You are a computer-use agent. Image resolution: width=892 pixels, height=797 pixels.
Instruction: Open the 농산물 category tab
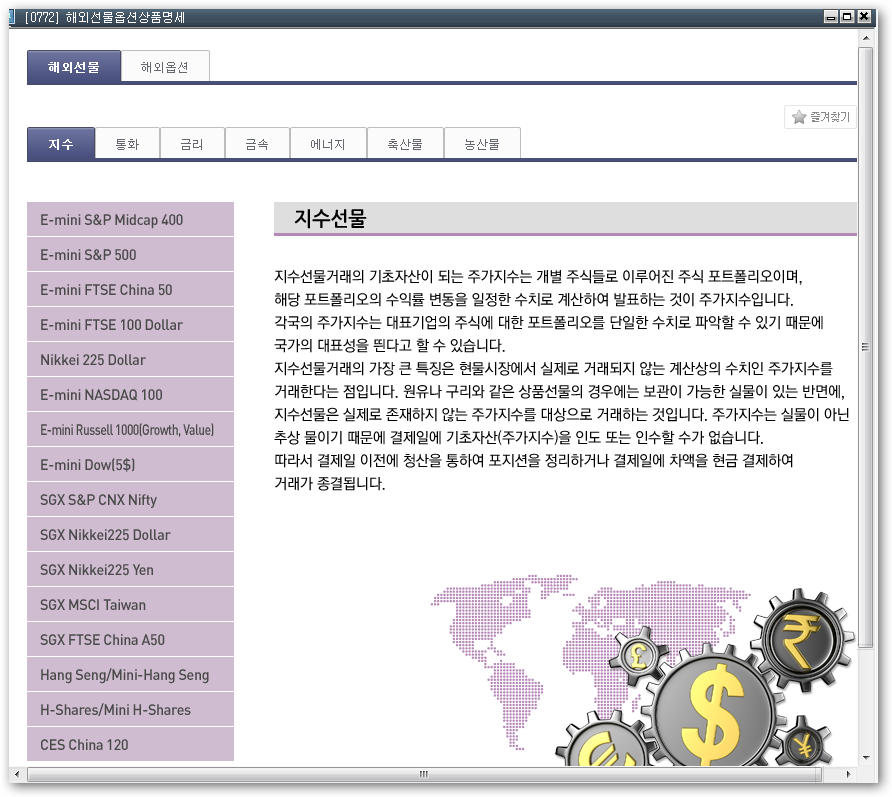pyautogui.click(x=482, y=143)
